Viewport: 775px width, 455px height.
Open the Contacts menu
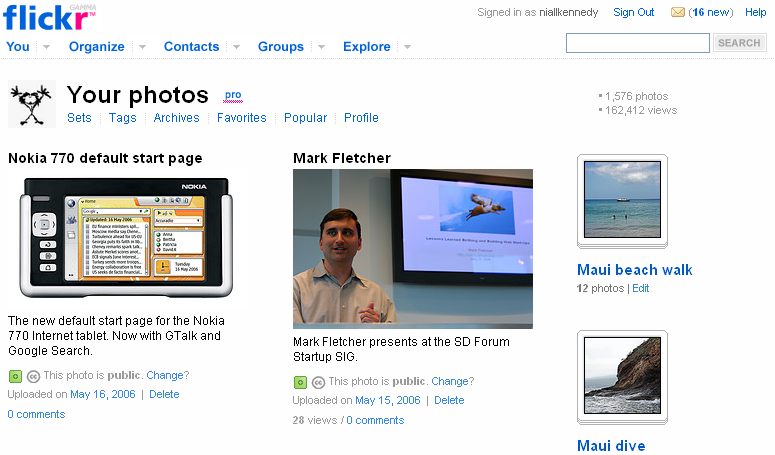191,46
